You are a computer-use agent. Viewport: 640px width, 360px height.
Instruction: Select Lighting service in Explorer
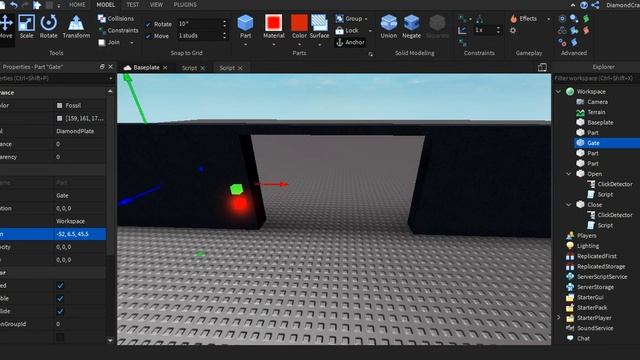pos(587,246)
